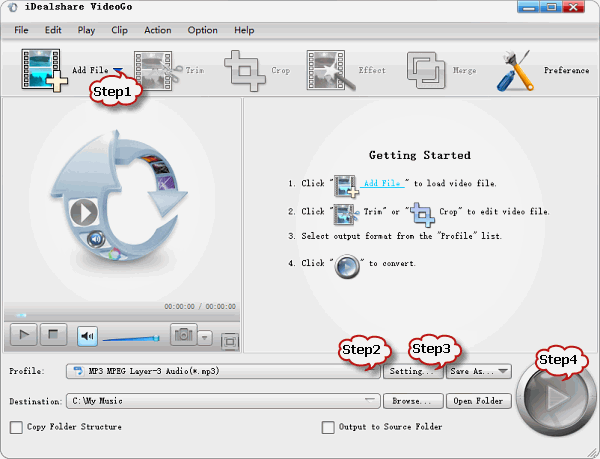600x459 pixels.
Task: Open the Save As... dropdown
Action: pyautogui.click(x=478, y=371)
